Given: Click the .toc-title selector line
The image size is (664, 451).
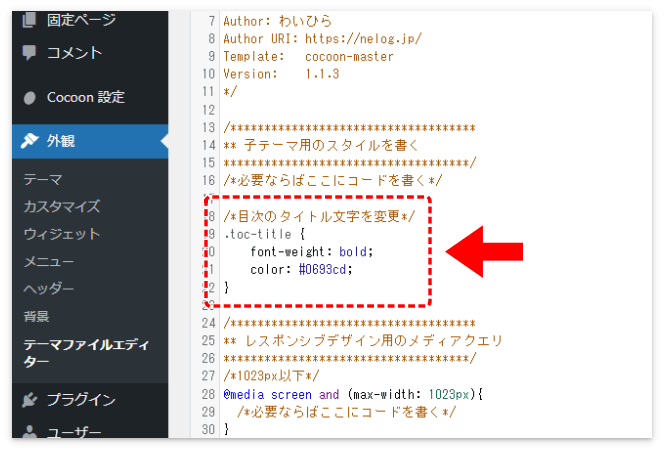Looking at the screenshot, I should coord(264,234).
